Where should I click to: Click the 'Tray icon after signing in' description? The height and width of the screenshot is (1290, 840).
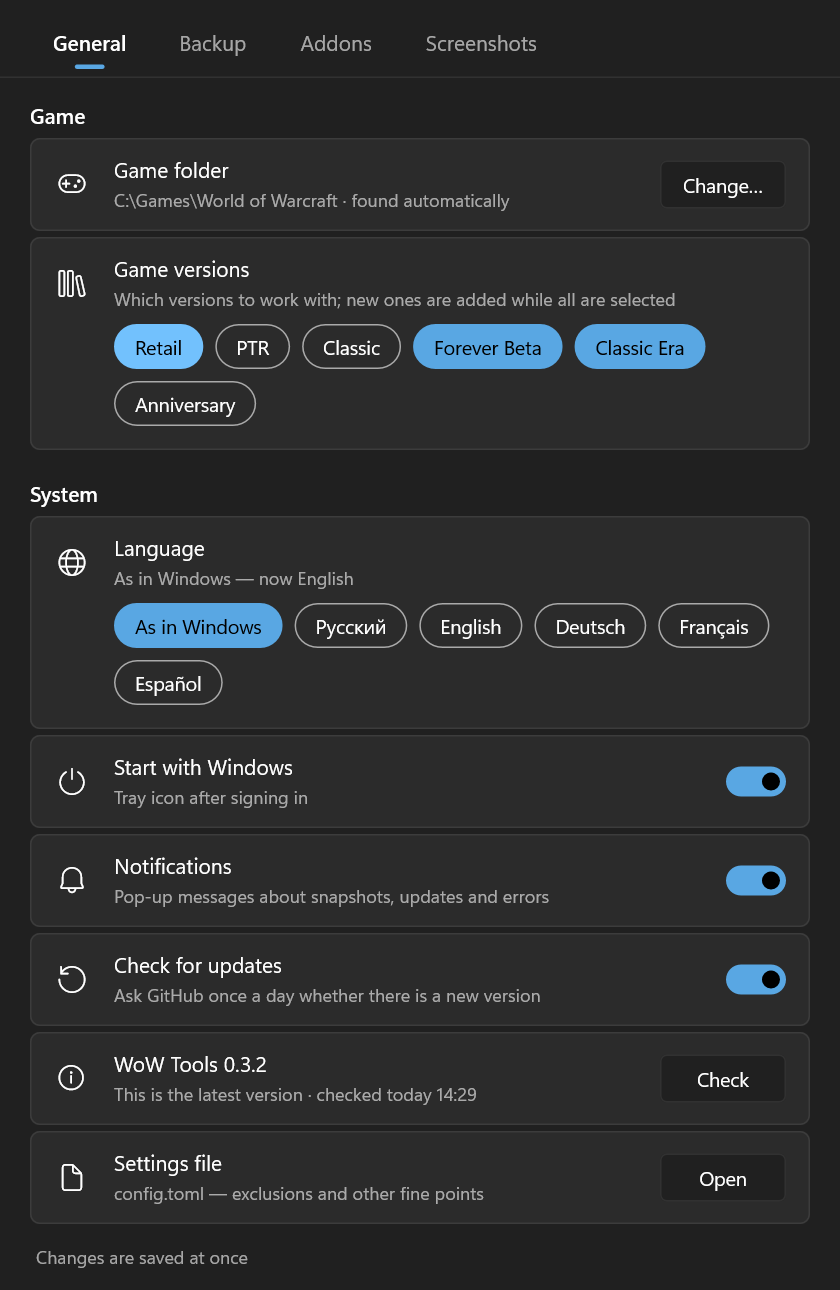211,798
